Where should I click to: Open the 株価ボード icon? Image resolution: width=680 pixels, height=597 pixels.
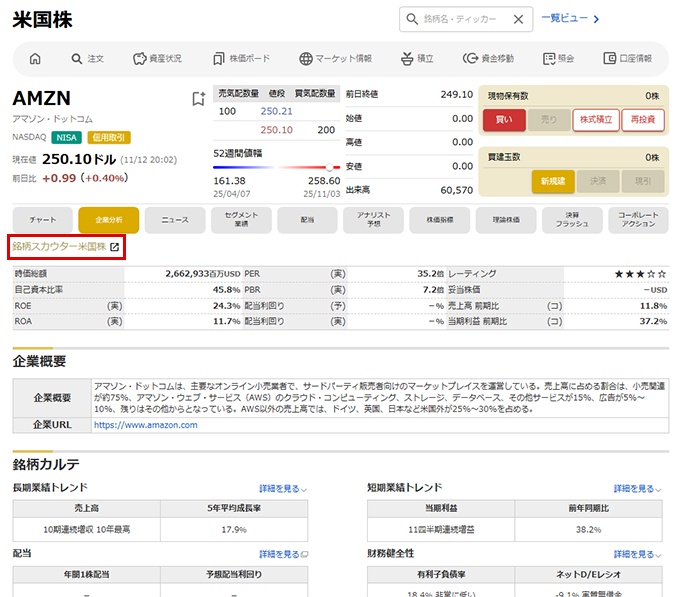tap(220, 58)
